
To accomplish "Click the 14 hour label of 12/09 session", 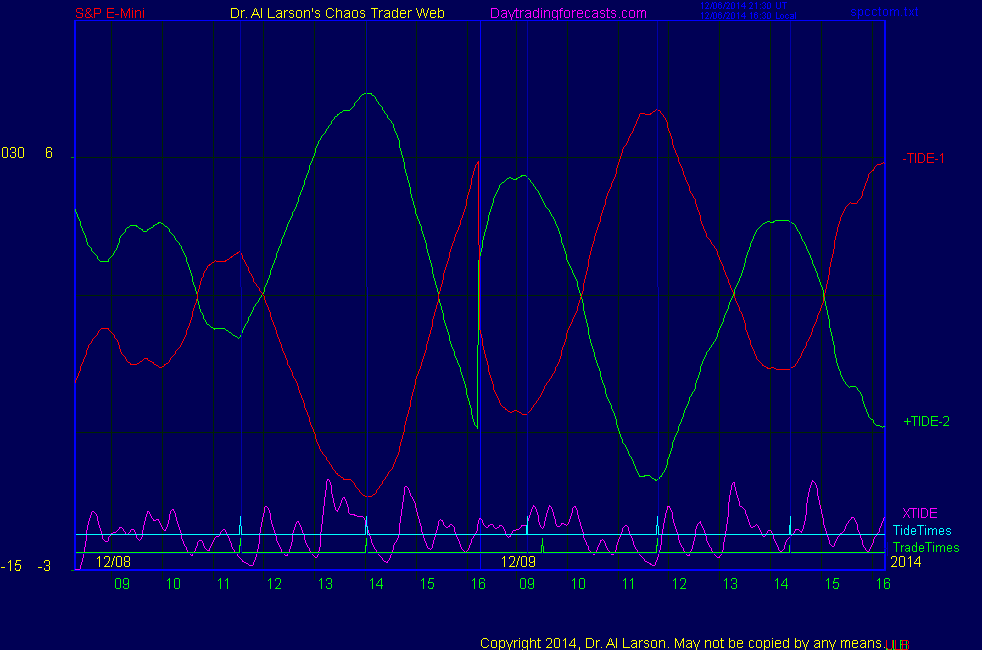I will click(781, 584).
